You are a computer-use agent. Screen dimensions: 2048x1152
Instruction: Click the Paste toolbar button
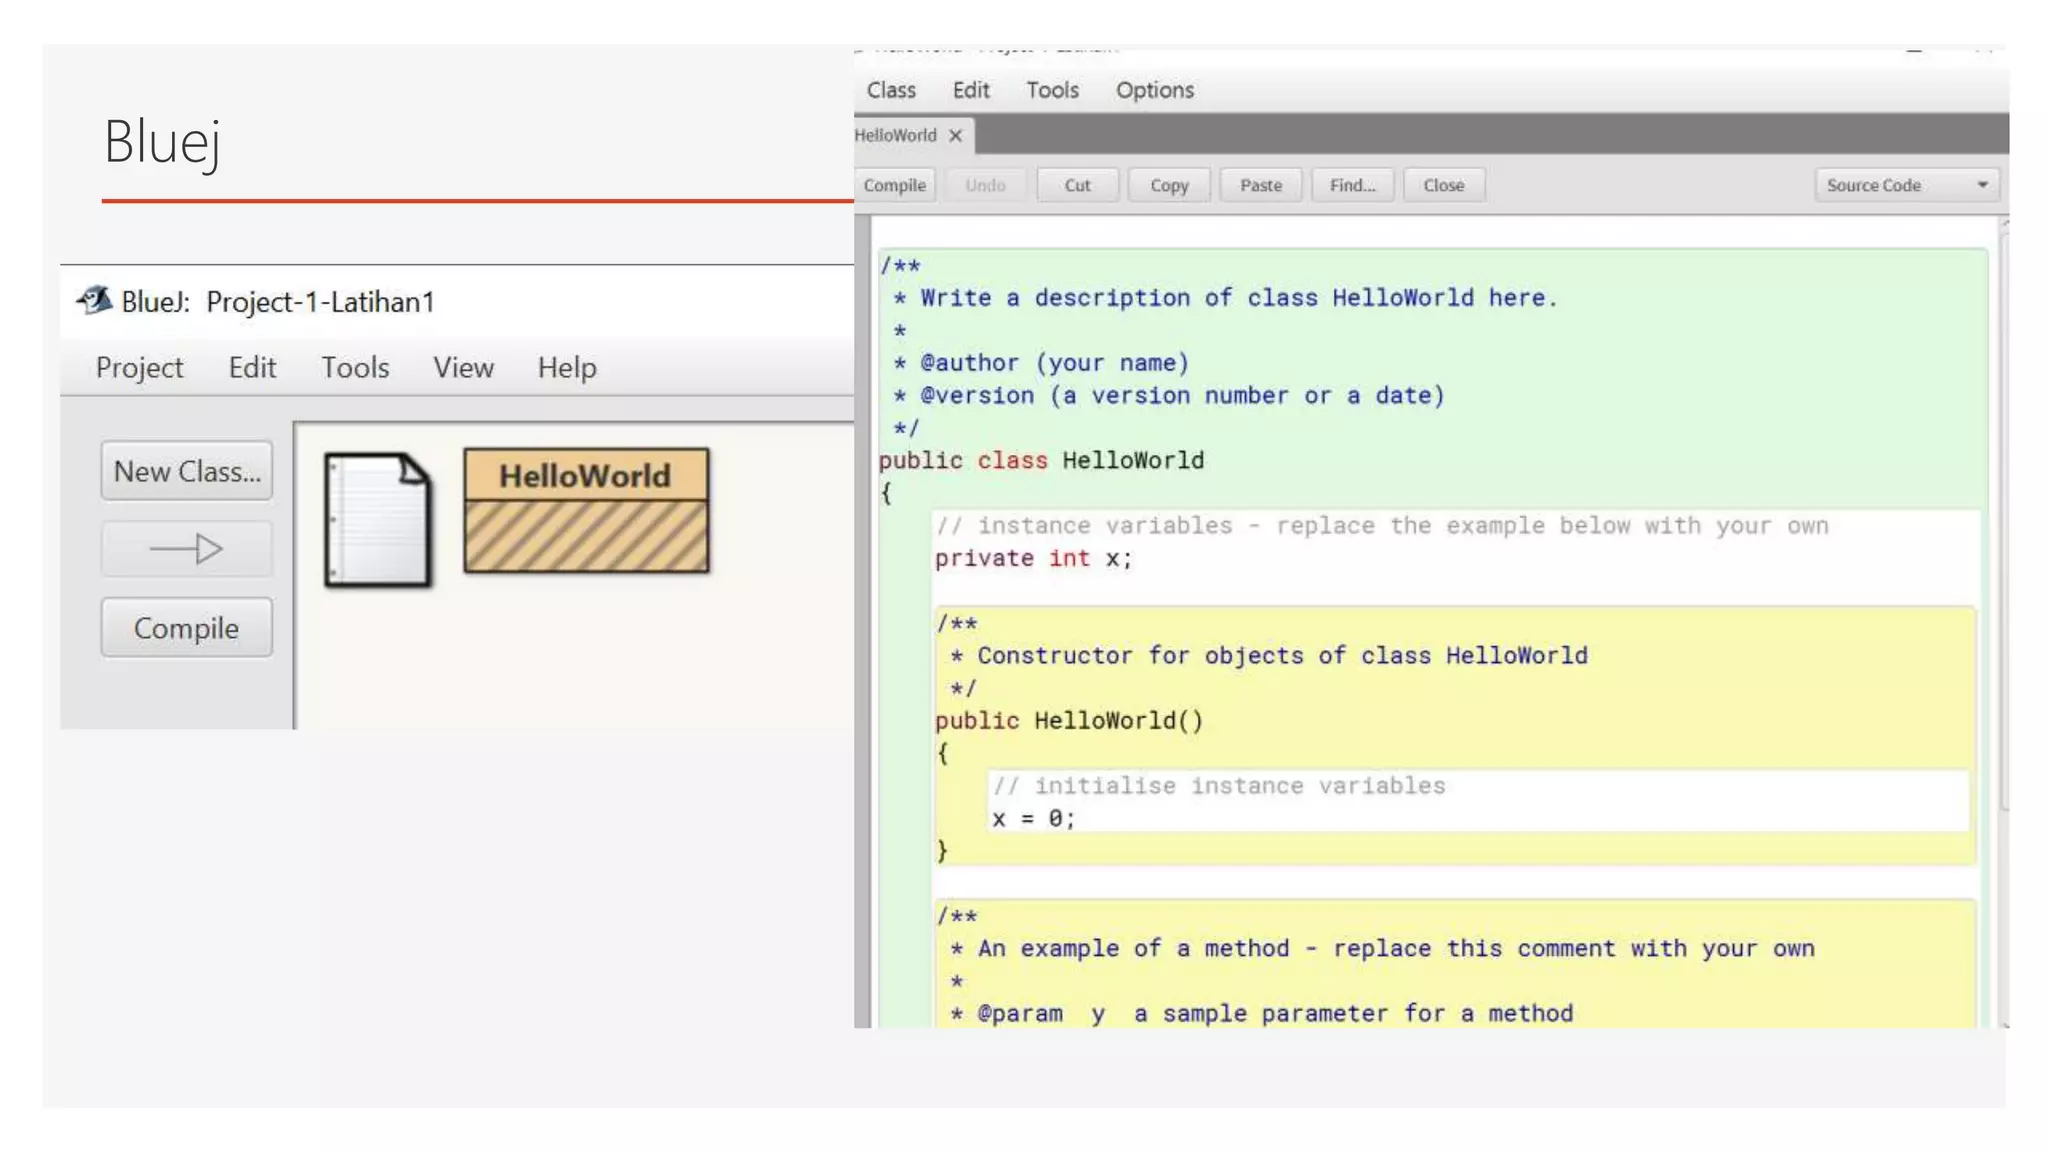(1260, 185)
